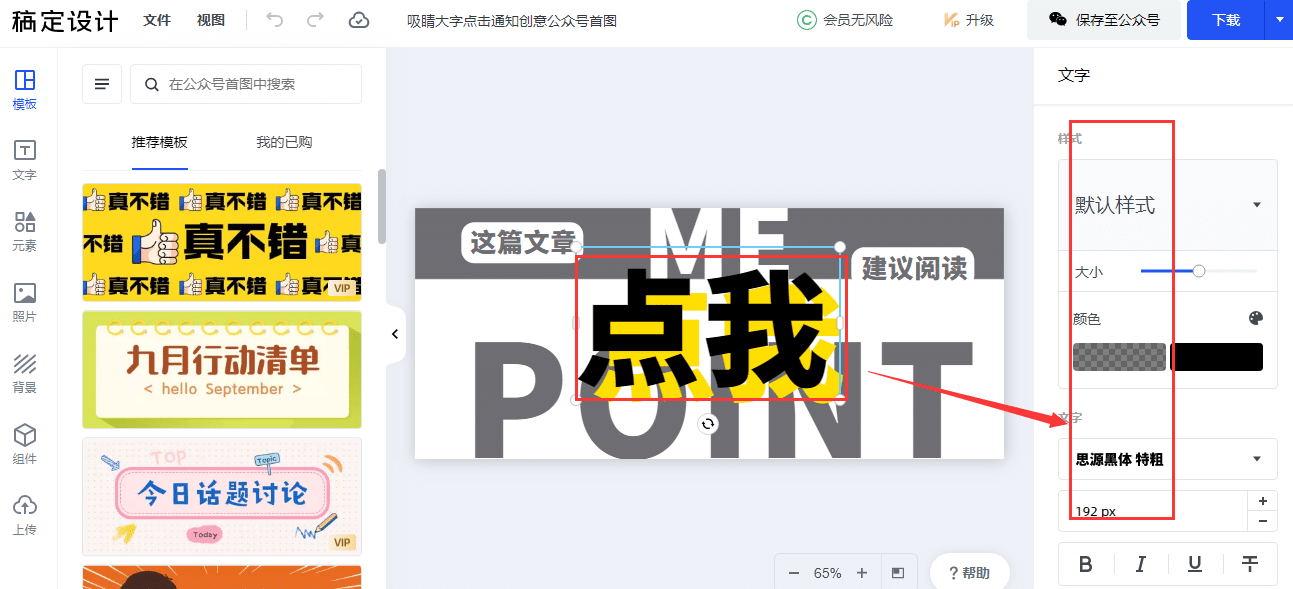The image size is (1293, 589).
Task: Open the 照片 photos sidebar panel
Action: (25, 302)
